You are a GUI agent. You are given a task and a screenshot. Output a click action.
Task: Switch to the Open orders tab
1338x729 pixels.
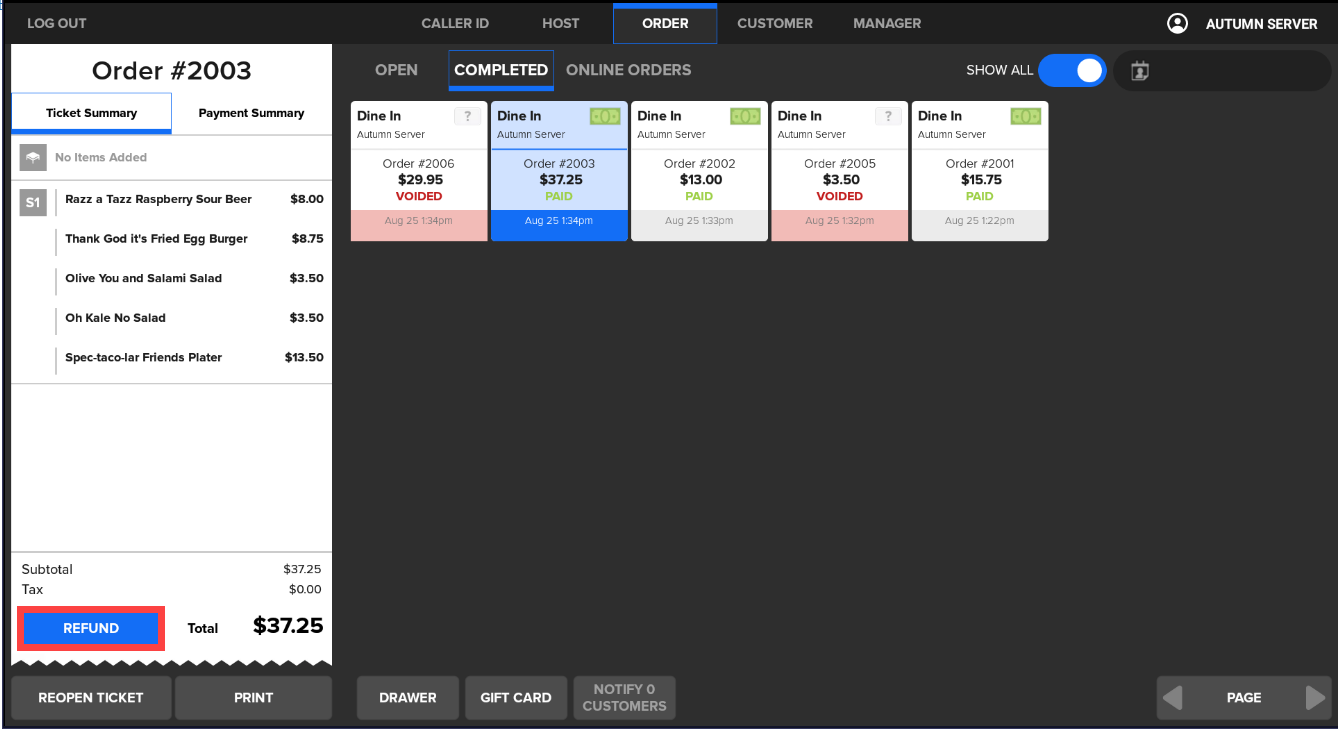coord(396,70)
